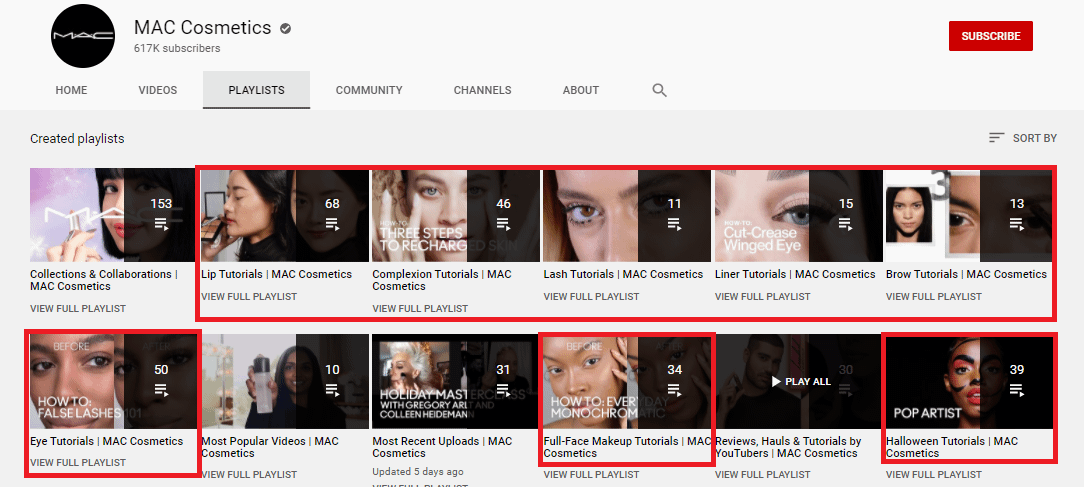Click the playlist icon on Collections & Collaborations thumbnail
This screenshot has height=487, width=1084.
(161, 223)
